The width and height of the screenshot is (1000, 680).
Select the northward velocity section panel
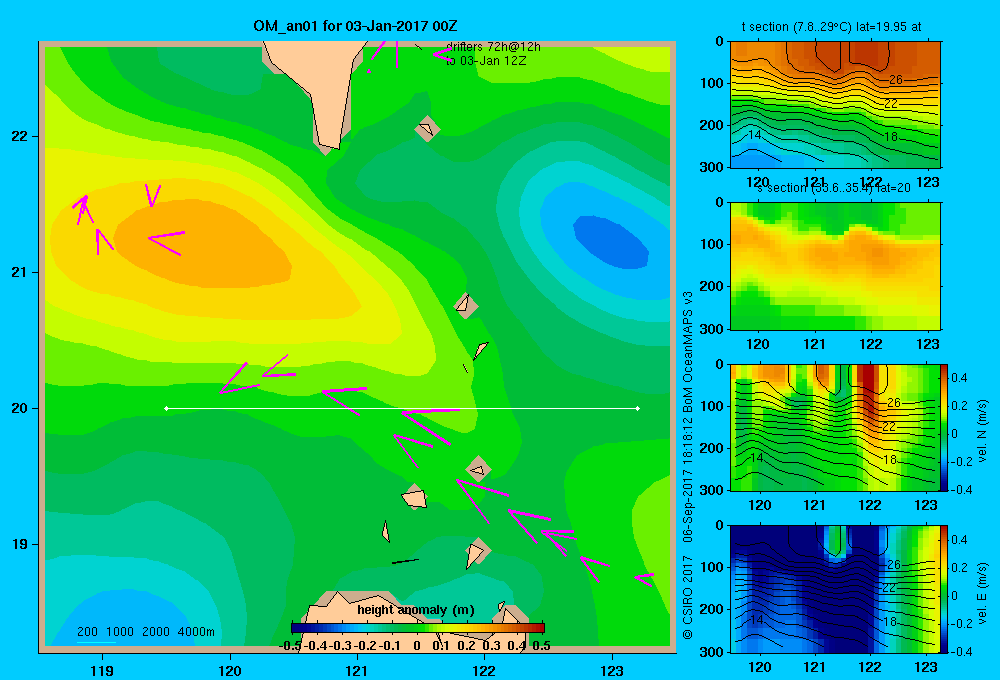[x=835, y=427]
